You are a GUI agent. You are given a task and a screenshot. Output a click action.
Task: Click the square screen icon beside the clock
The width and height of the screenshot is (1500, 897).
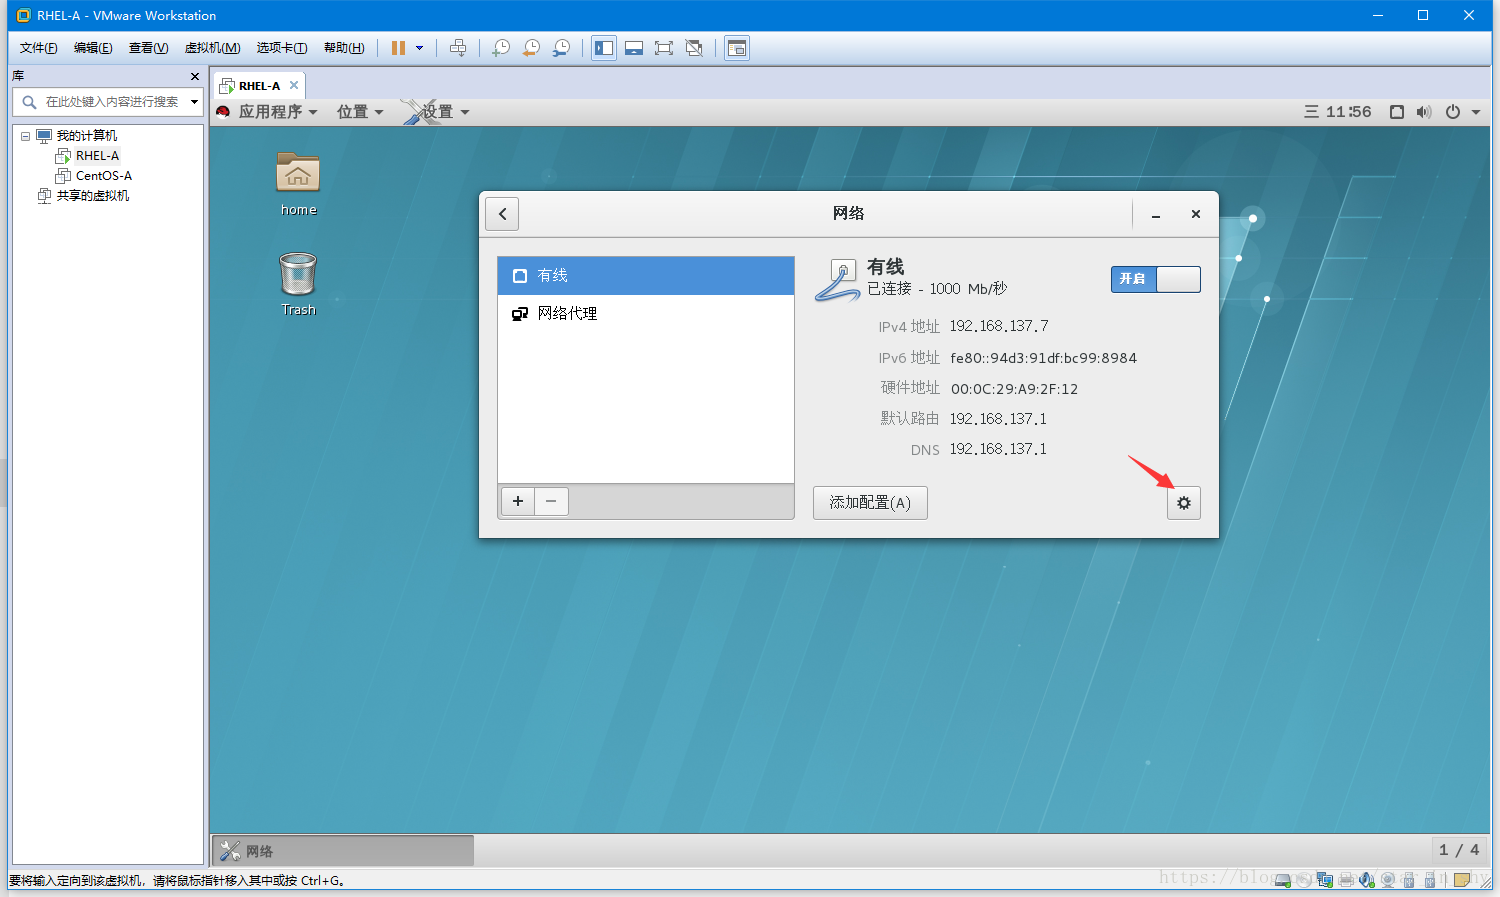click(1397, 112)
